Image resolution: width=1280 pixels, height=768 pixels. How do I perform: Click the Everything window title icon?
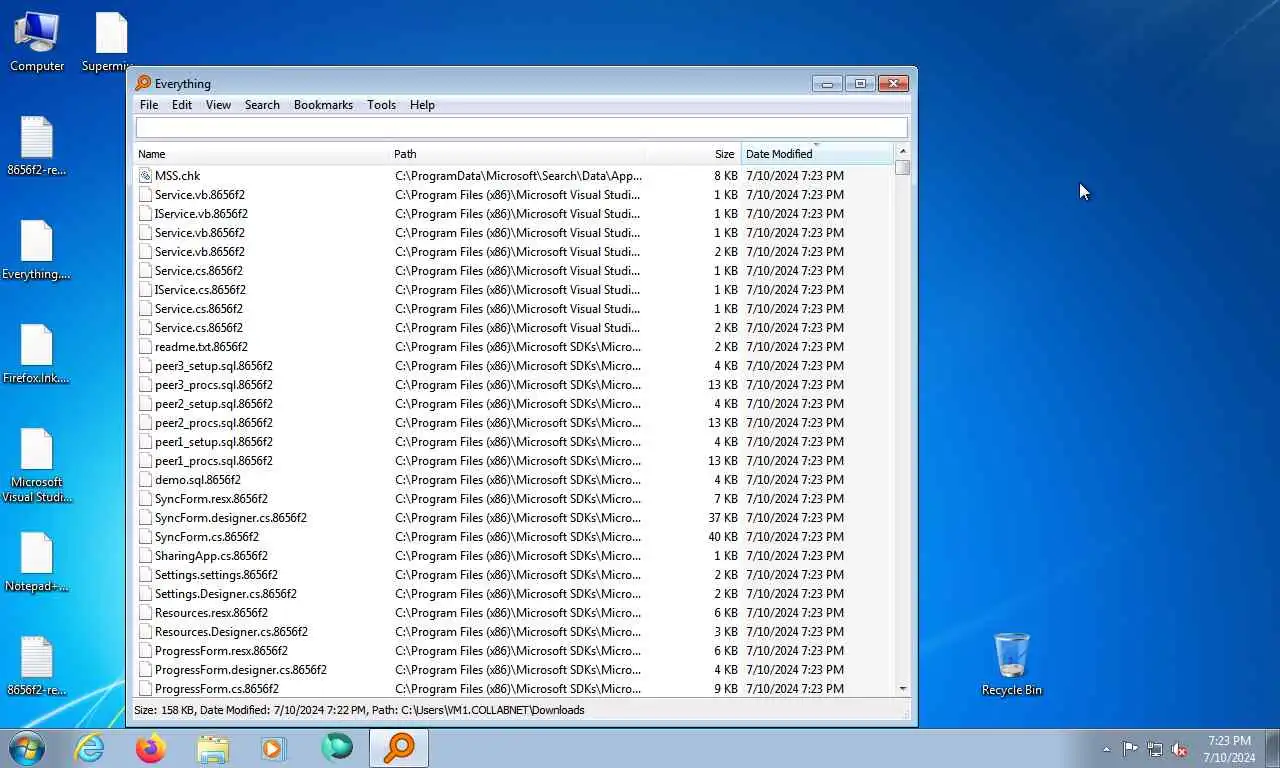143,83
